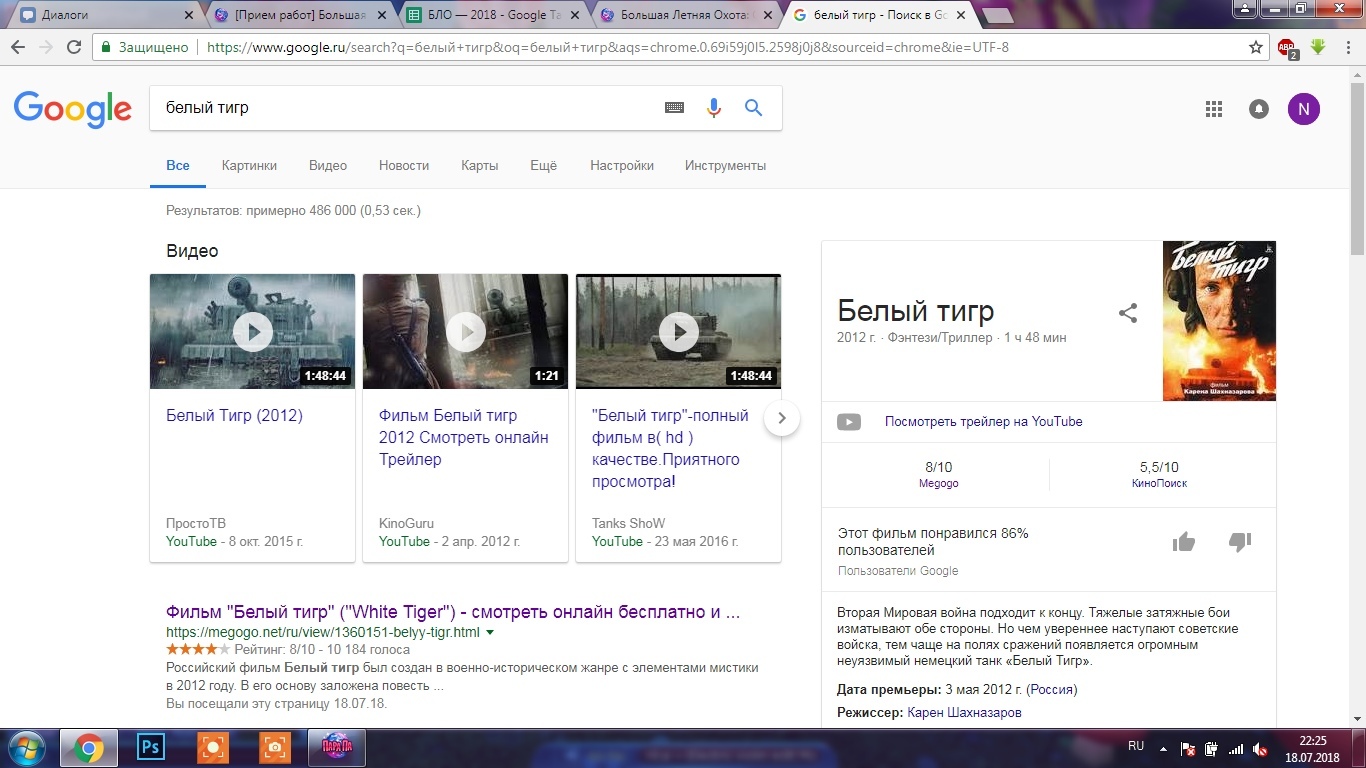Open the Карен Шахназаров director link

[x=964, y=713]
